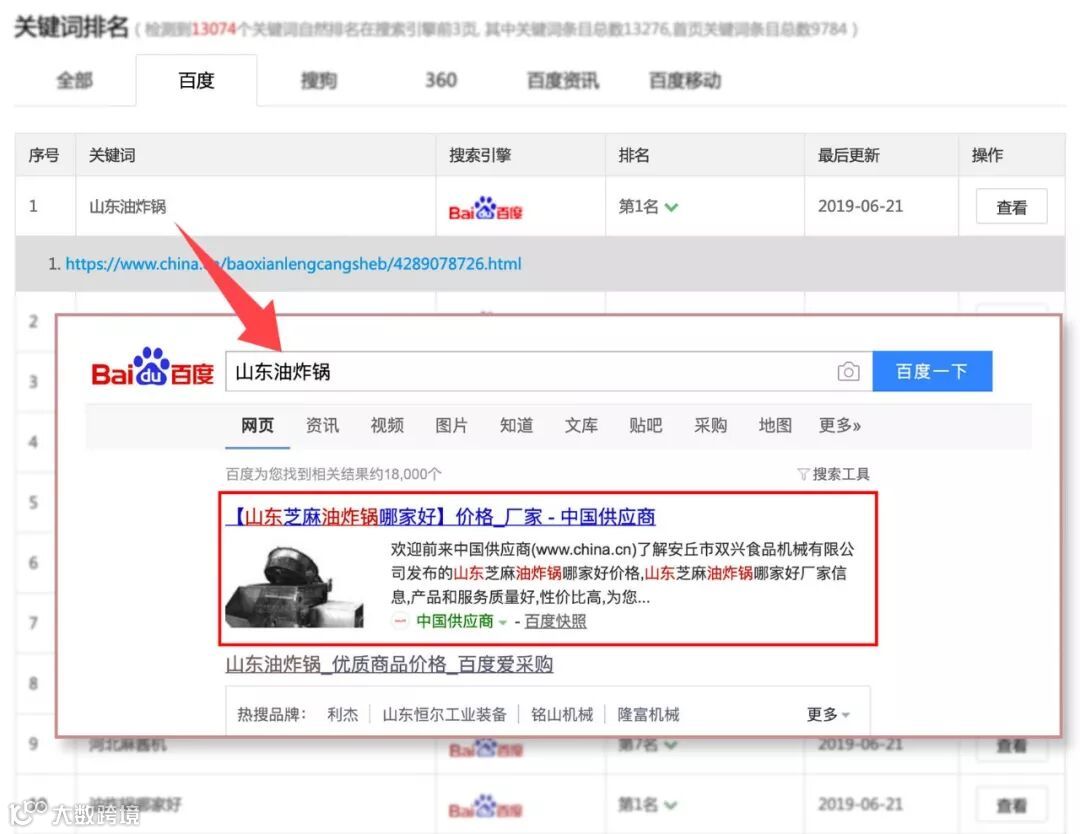1080x834 pixels.
Task: Click the 隆富机械 brand link
Action: [648, 714]
